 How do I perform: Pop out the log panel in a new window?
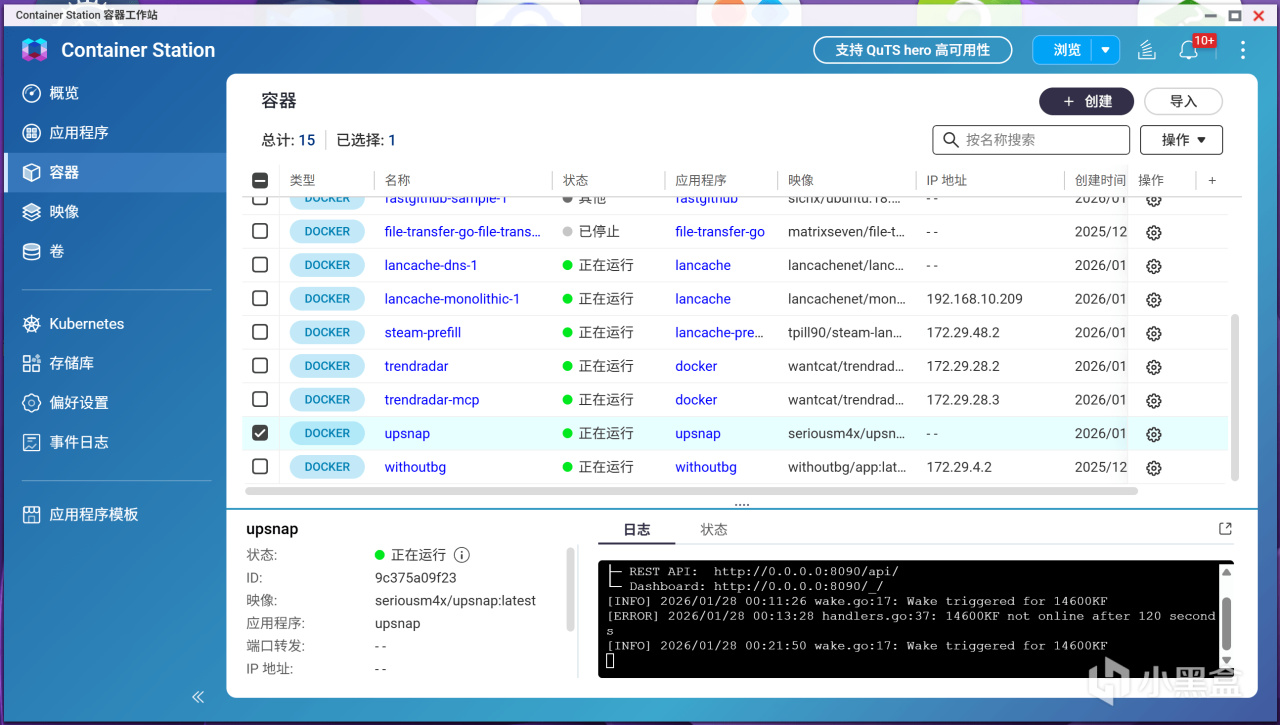pyautogui.click(x=1225, y=529)
